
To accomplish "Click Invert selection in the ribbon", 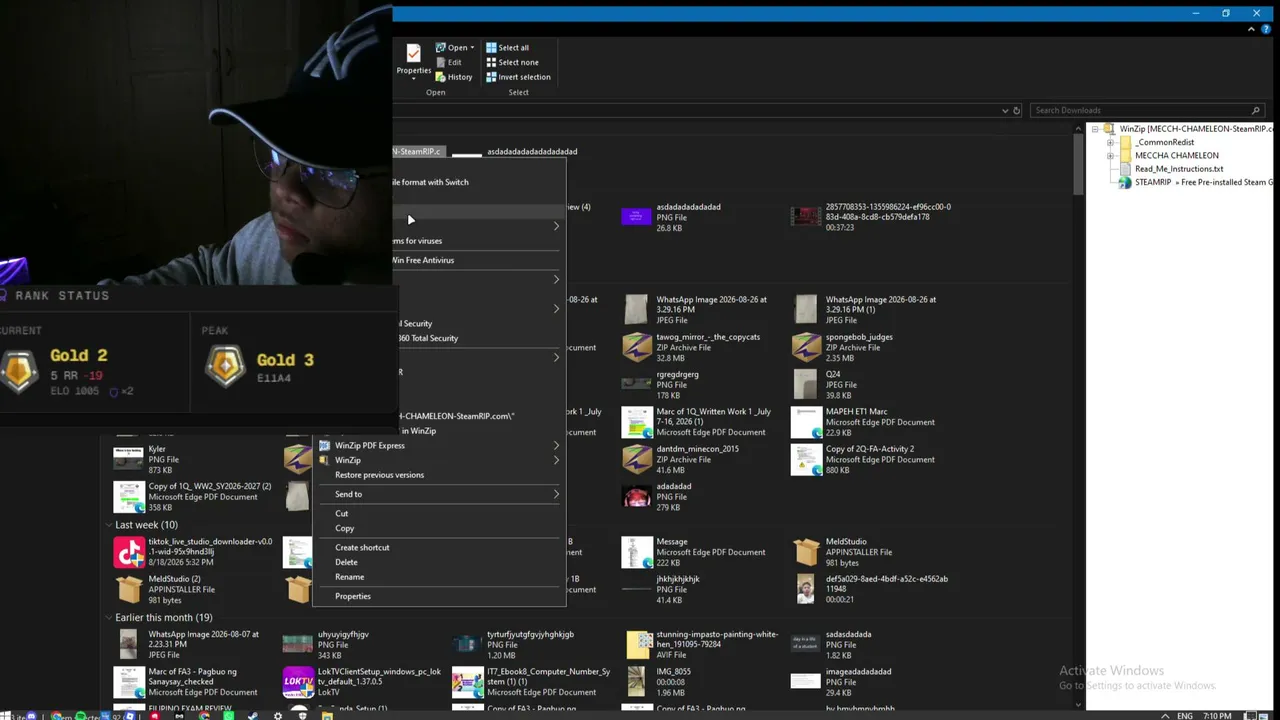I will click(518, 77).
